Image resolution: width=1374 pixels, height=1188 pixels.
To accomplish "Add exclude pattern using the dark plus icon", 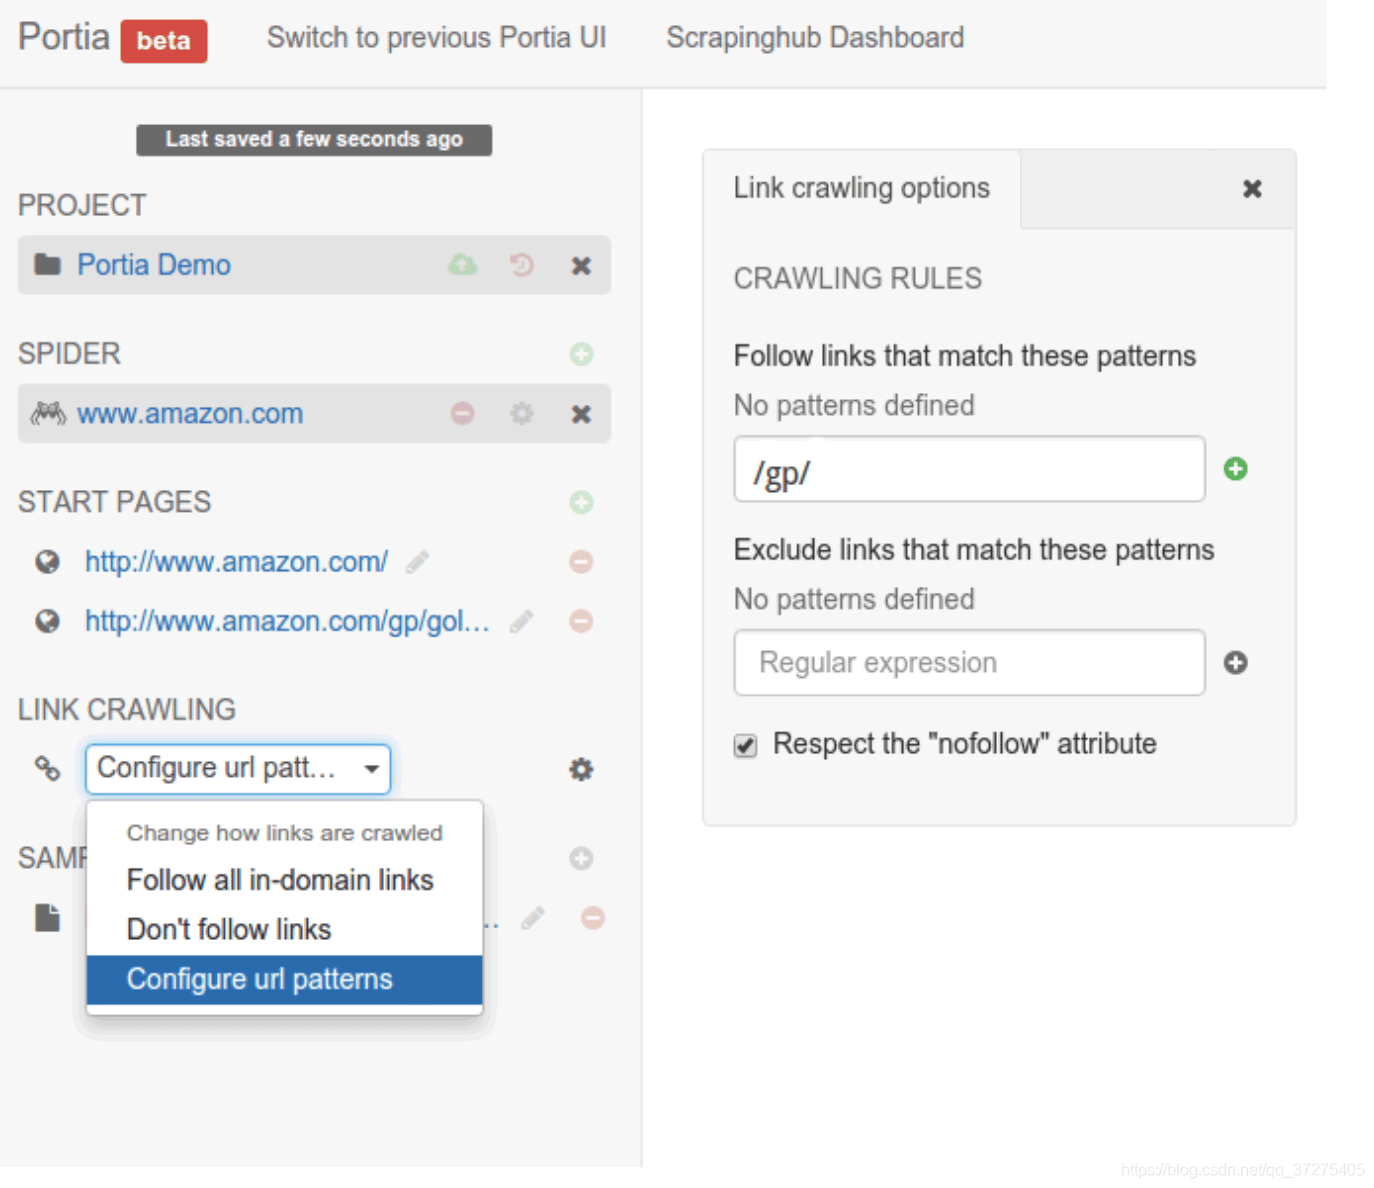I will click(x=1235, y=663).
